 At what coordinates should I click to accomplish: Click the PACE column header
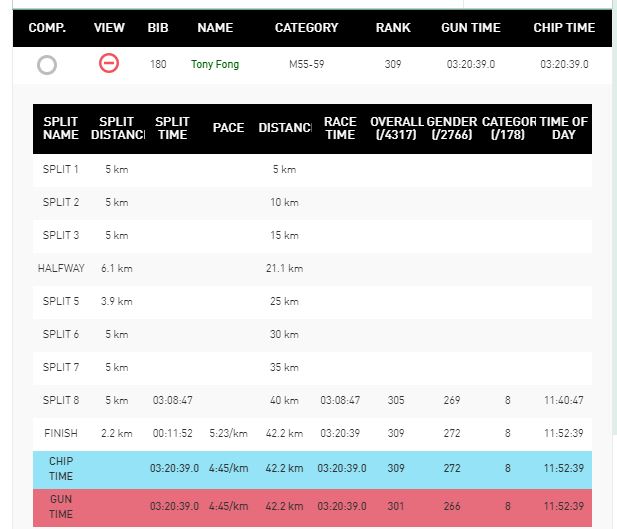coord(228,128)
